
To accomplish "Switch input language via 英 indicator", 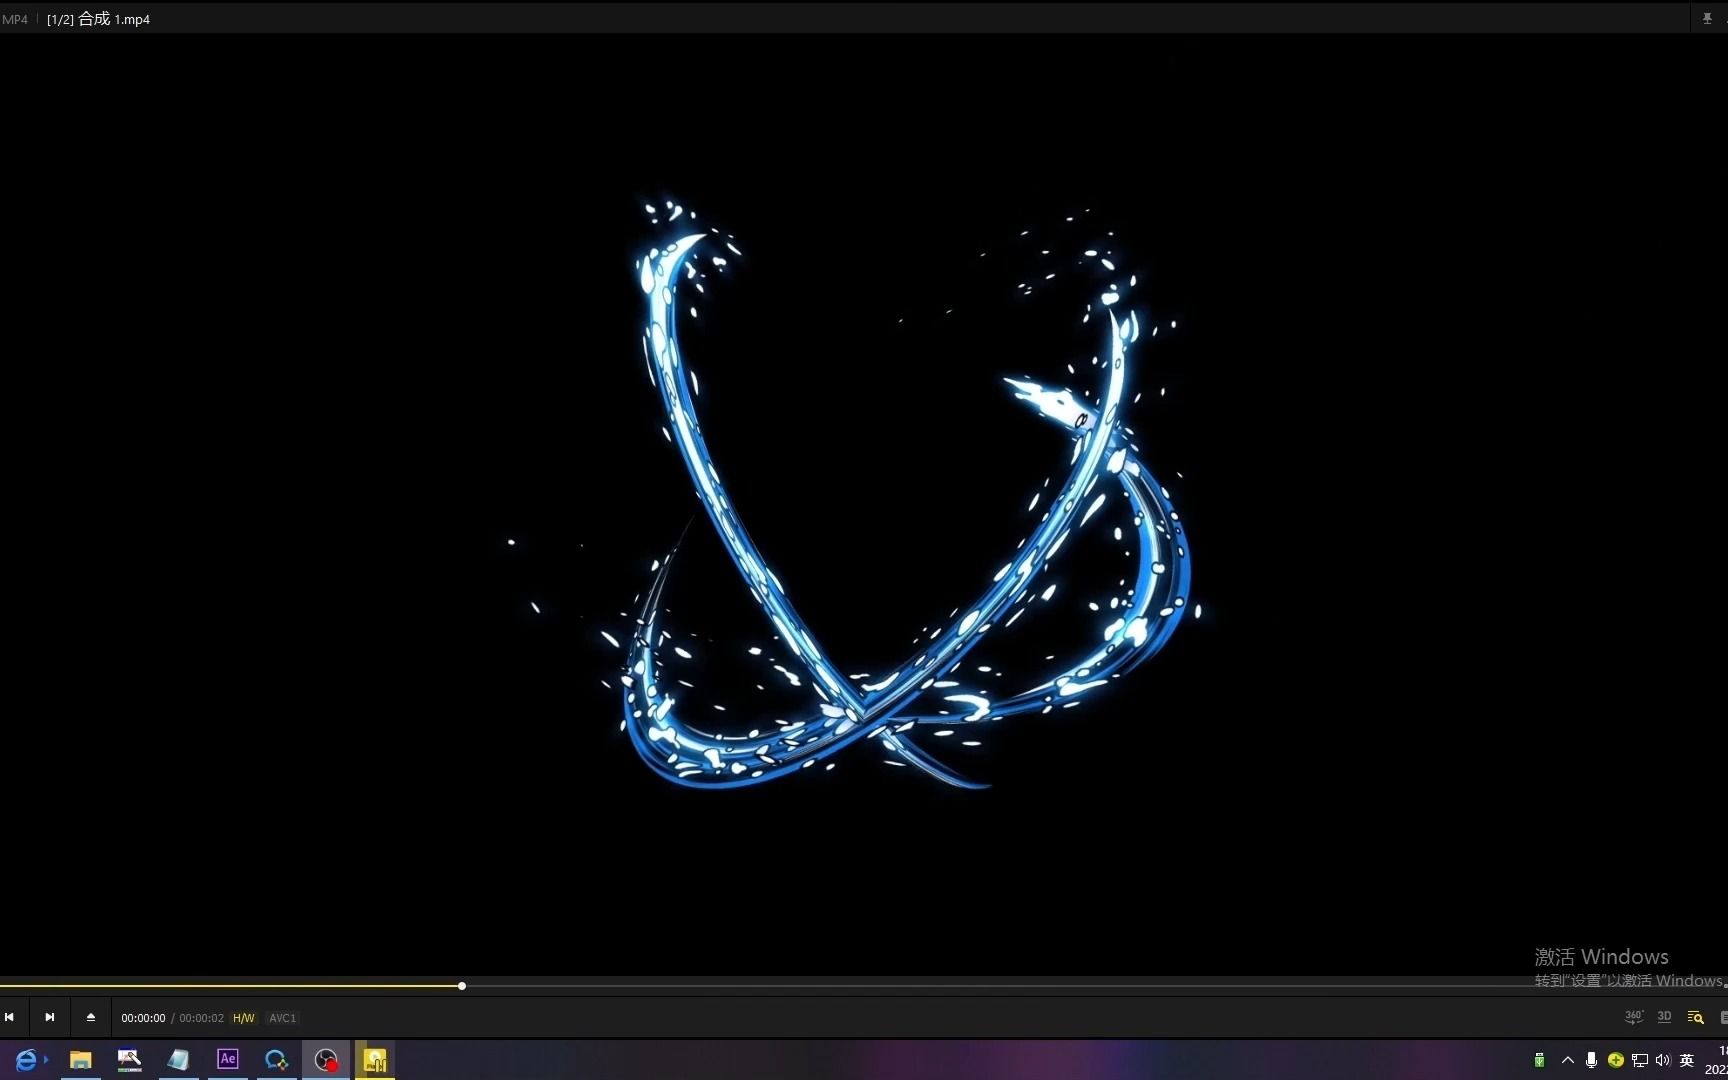I will click(1687, 1060).
